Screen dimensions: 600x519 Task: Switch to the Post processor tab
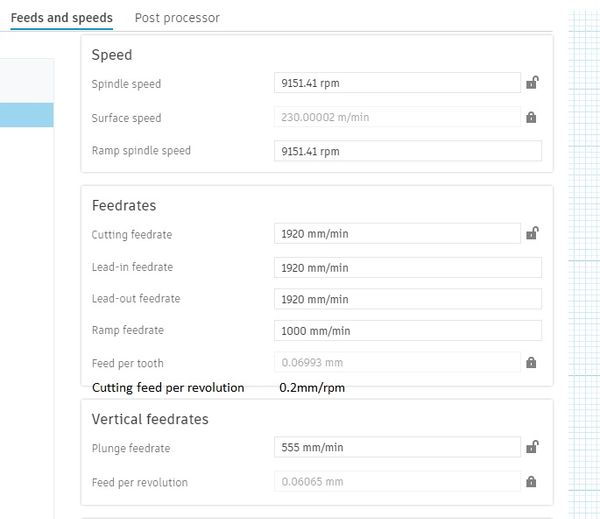pos(177,18)
